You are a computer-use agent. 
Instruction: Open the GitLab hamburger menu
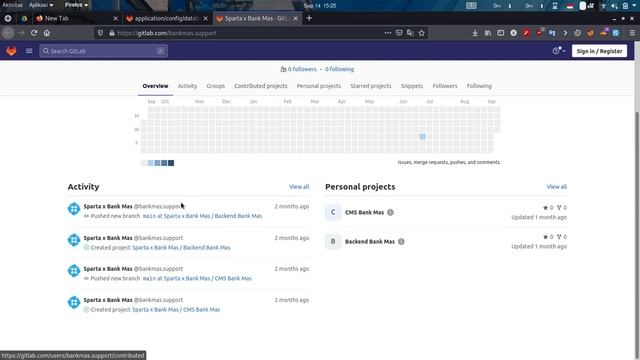tap(29, 51)
